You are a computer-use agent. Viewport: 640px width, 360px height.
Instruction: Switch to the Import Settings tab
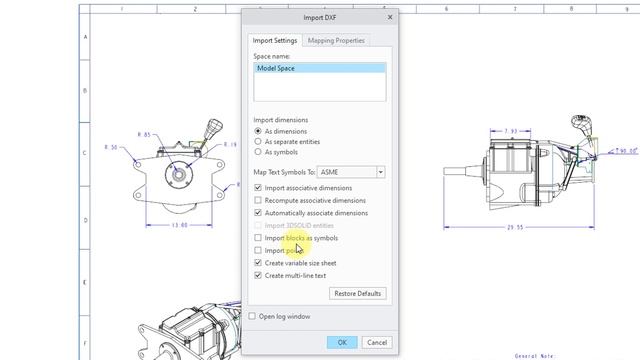275,40
